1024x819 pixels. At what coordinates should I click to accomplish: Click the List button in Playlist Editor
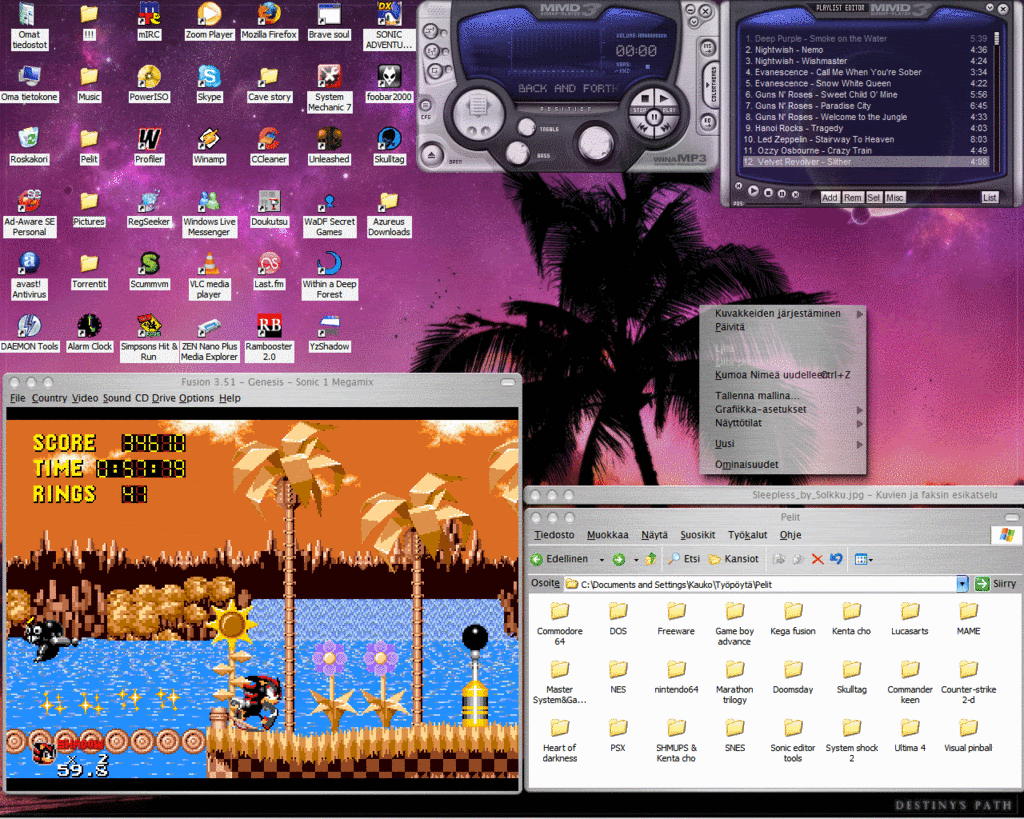point(989,197)
